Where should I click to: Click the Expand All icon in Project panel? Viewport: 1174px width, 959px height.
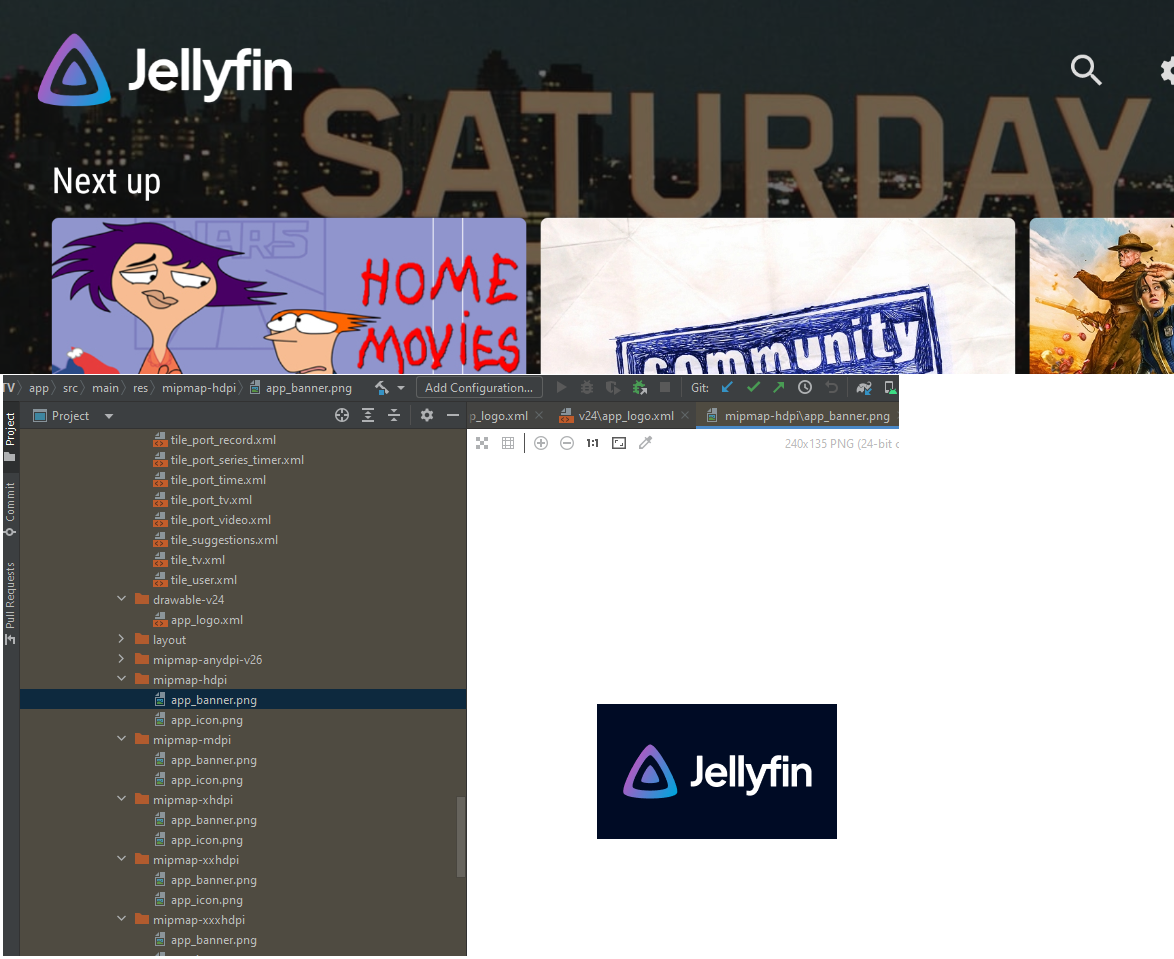point(368,415)
